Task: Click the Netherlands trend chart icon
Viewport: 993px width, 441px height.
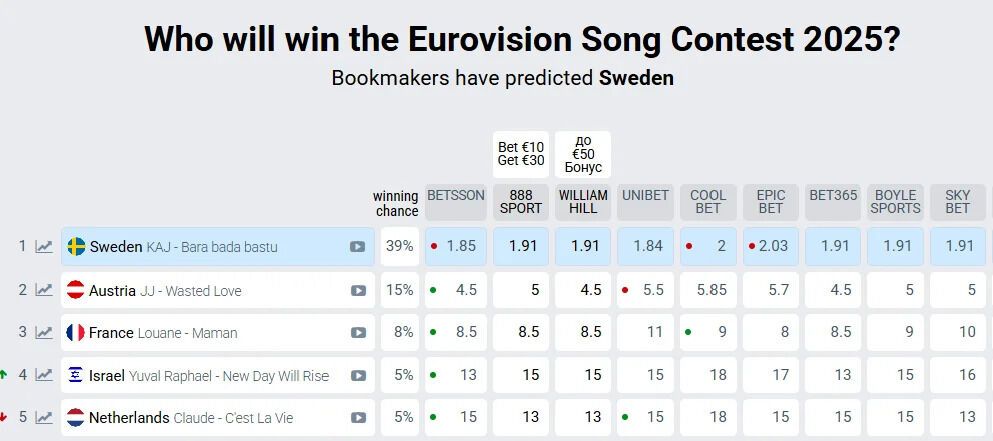Action: pyautogui.click(x=44, y=417)
